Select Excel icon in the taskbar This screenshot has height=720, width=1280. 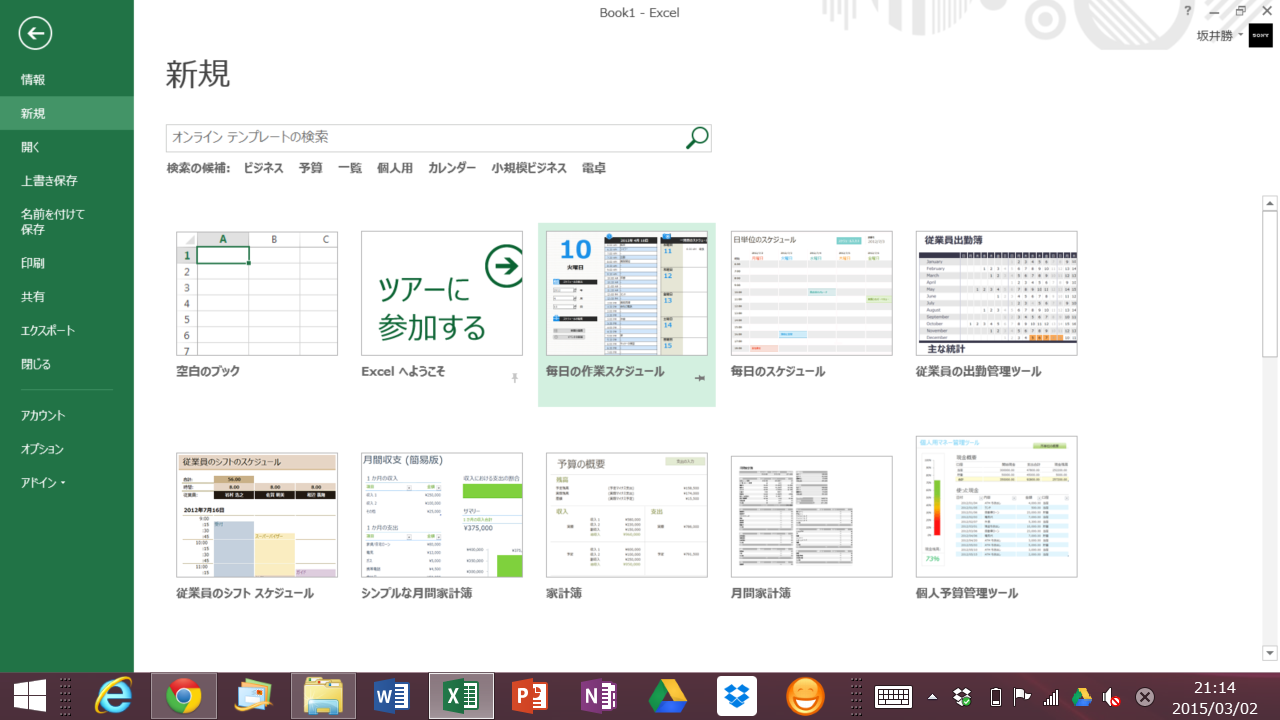461,696
